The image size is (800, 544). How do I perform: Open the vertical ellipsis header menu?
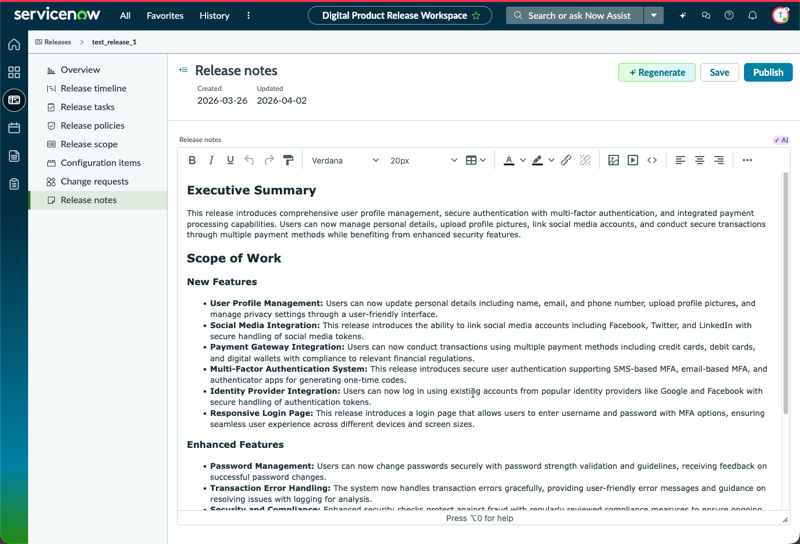(248, 16)
